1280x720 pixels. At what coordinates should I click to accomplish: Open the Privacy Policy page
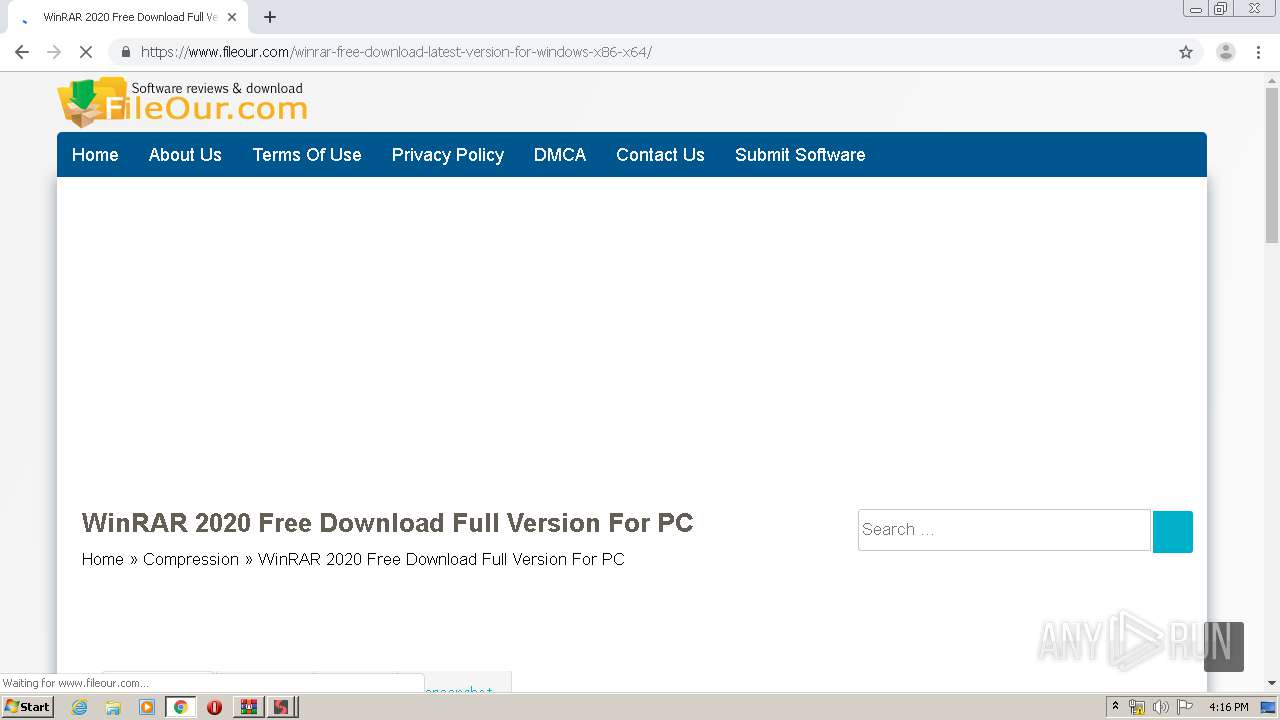point(448,155)
